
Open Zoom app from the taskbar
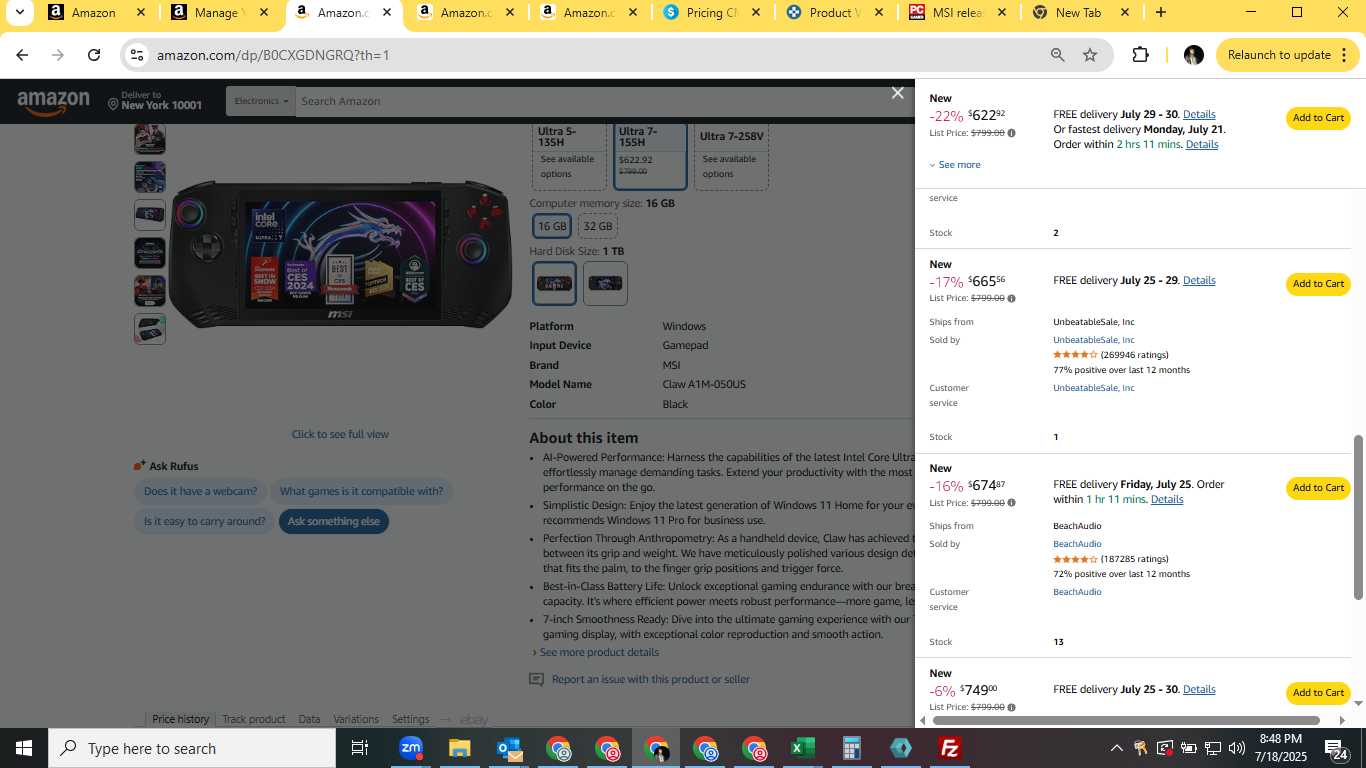410,748
